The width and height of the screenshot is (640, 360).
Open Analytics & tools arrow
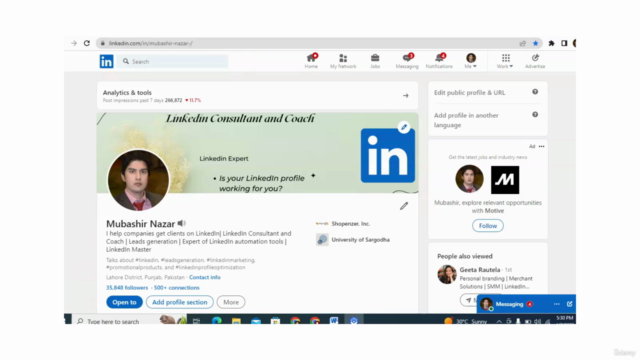click(x=406, y=96)
